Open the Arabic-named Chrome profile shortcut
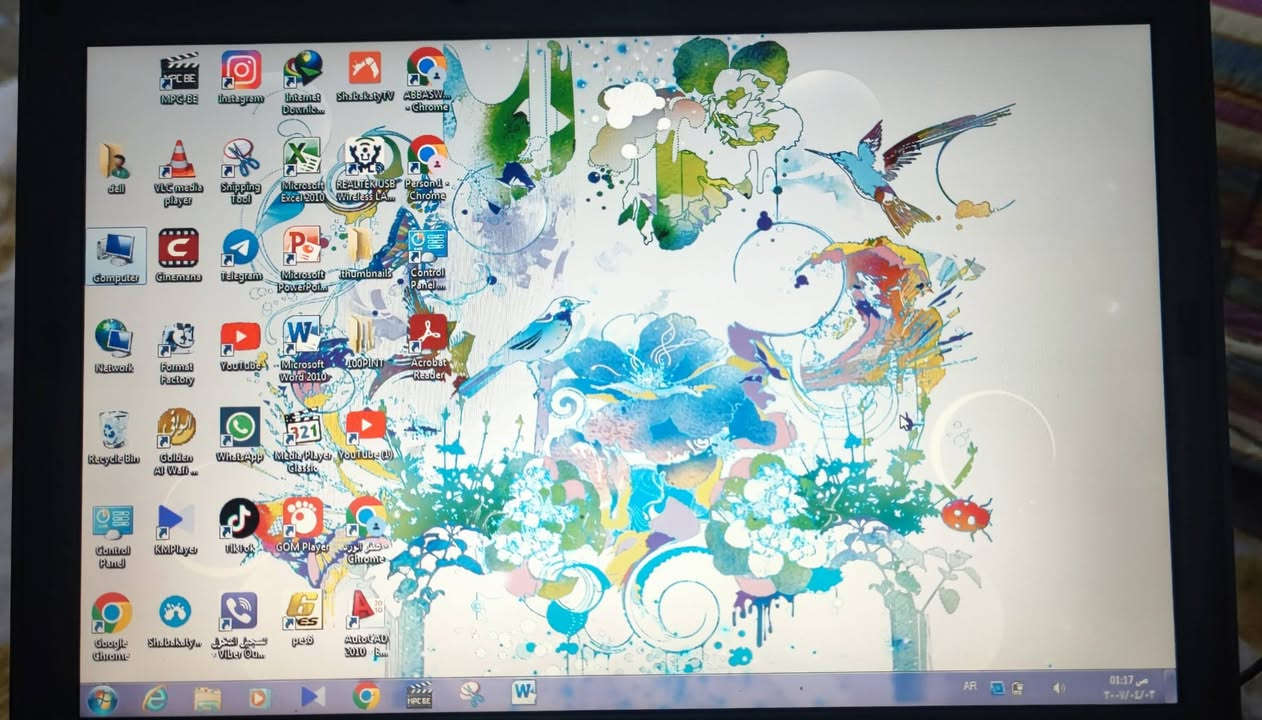The height and width of the screenshot is (720, 1262). coord(366,530)
